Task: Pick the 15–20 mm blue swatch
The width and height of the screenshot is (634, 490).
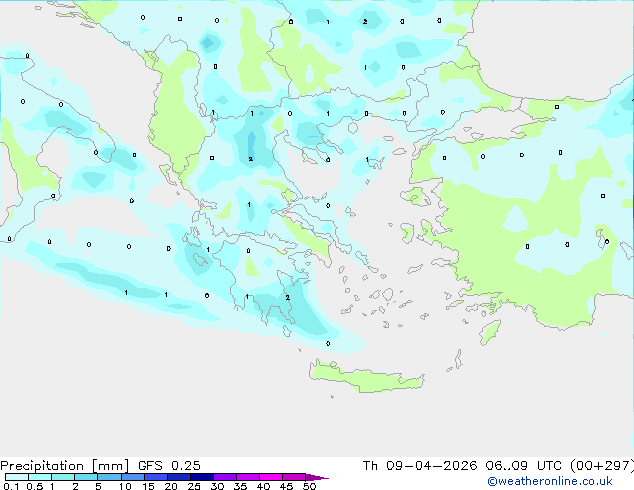Action: click(155, 477)
